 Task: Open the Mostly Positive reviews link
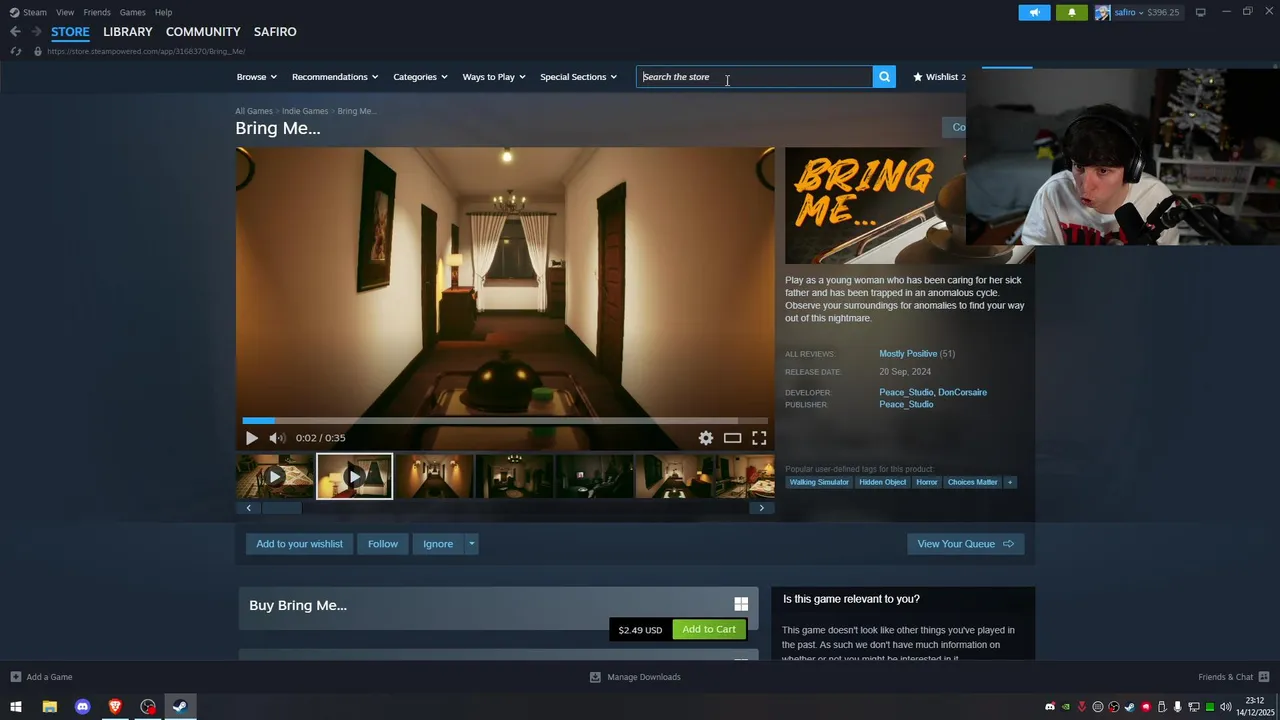(908, 354)
